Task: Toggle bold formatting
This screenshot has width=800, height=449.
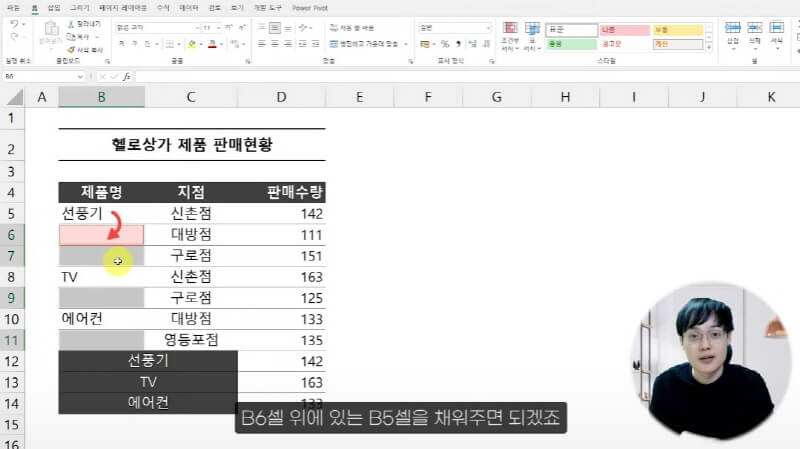Action: tap(121, 44)
